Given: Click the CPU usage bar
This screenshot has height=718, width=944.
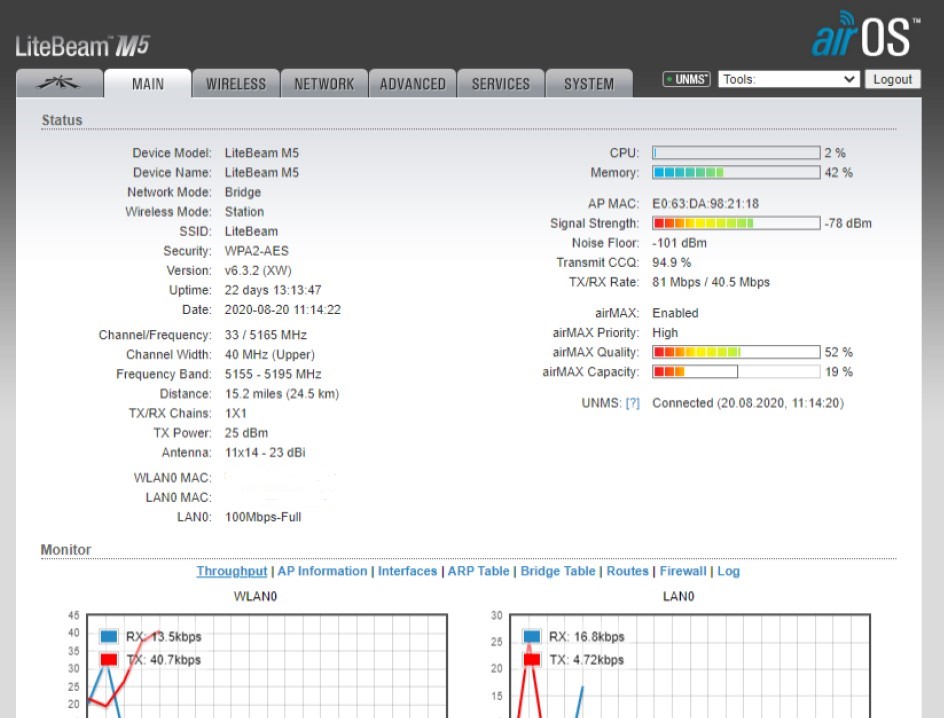Looking at the screenshot, I should (736, 153).
